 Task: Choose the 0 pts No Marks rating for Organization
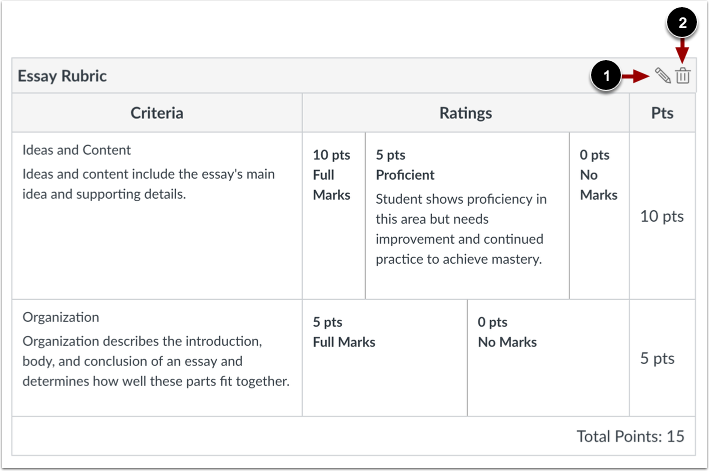click(548, 358)
